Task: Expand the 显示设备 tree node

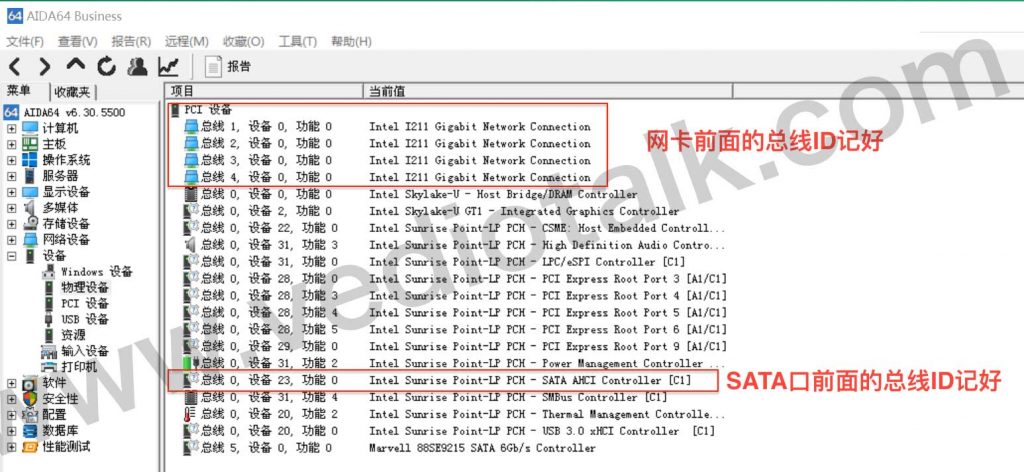Action: (x=11, y=192)
